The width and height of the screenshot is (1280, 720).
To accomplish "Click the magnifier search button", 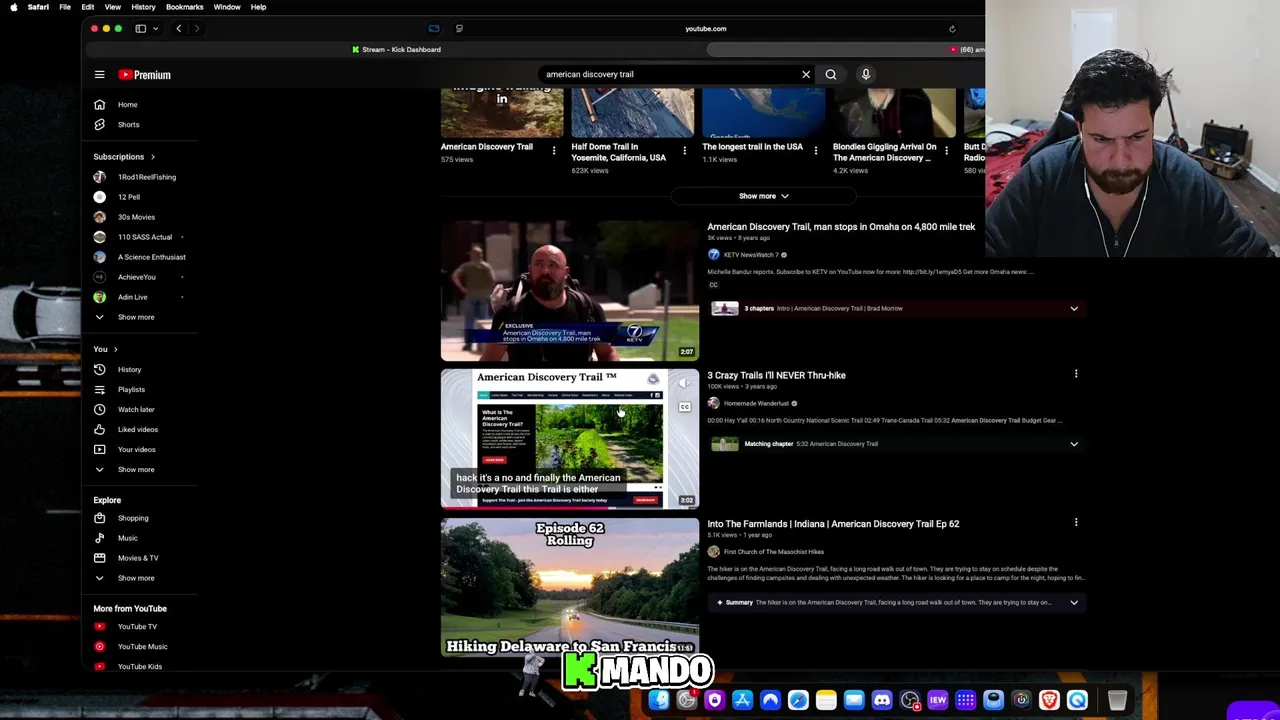I will [x=831, y=74].
